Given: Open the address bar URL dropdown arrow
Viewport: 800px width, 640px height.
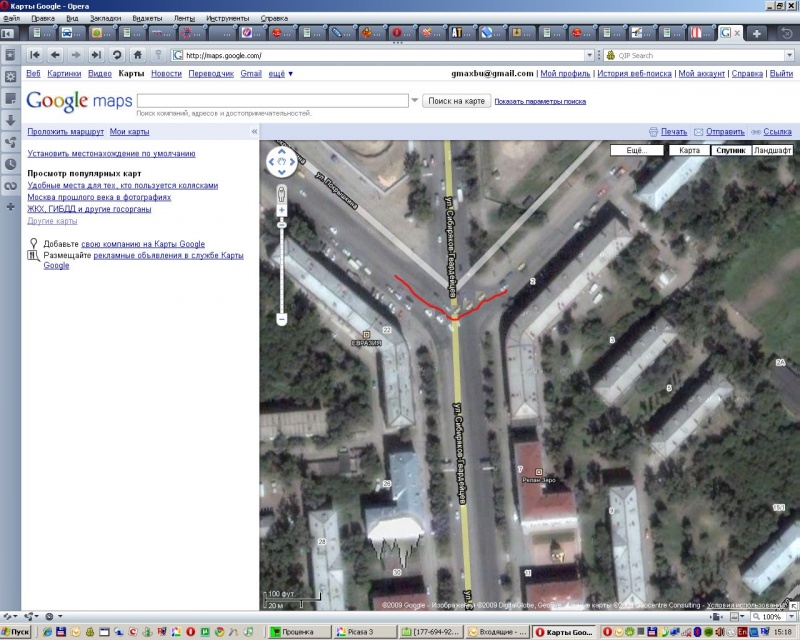Looking at the screenshot, I should pos(589,55).
